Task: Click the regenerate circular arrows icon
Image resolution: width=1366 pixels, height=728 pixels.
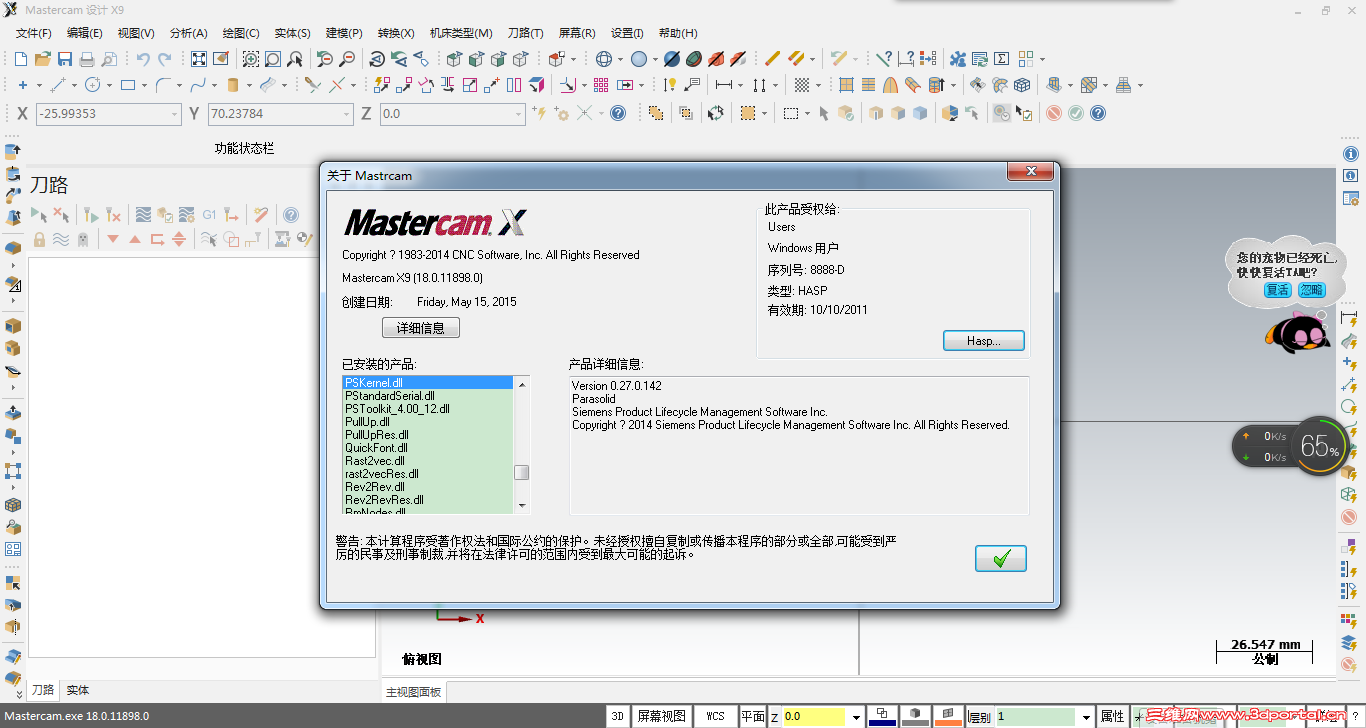Action: 715,113
